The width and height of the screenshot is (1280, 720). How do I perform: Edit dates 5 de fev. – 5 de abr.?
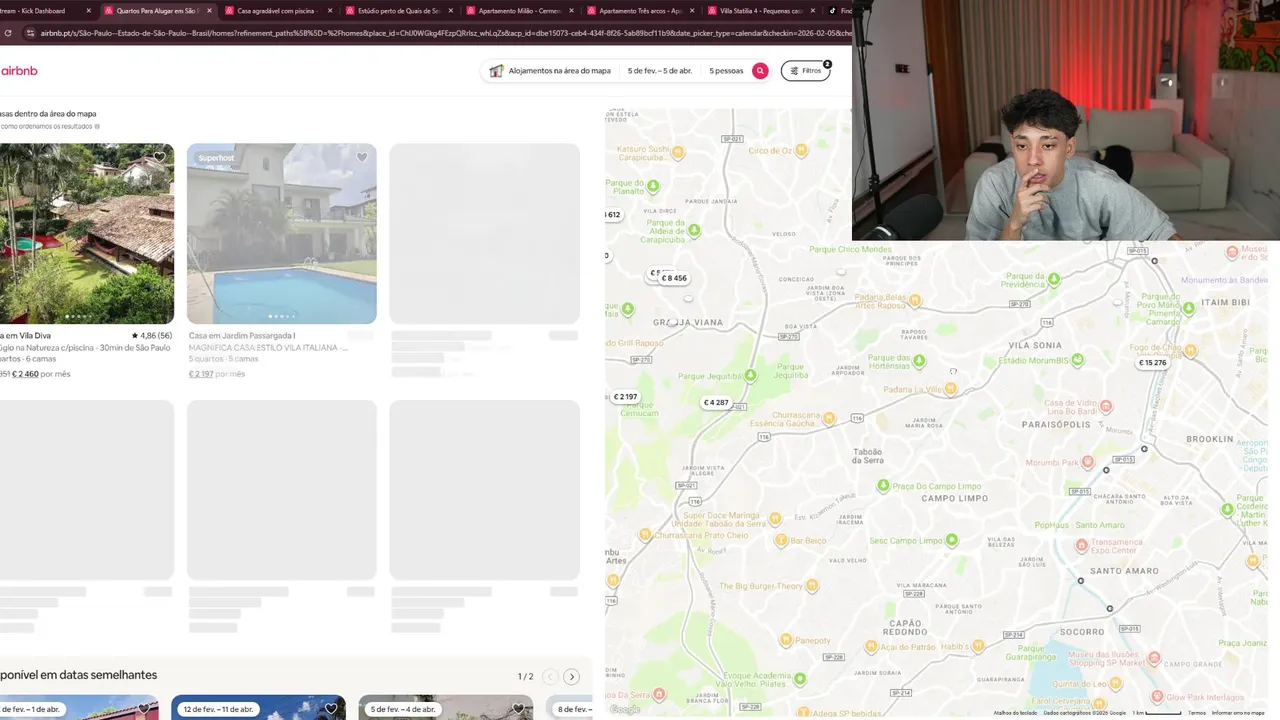(x=660, y=71)
